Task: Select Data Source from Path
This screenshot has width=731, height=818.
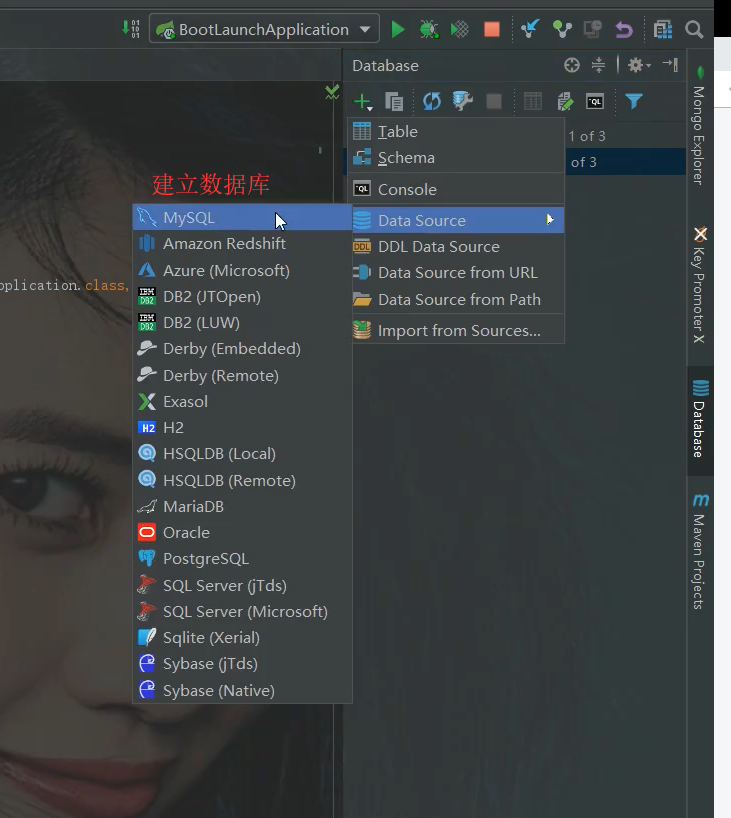Action: click(456, 300)
